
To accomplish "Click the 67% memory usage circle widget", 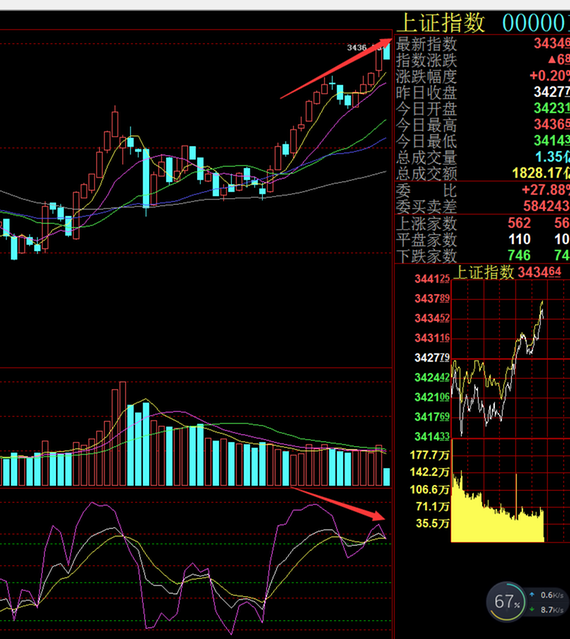I will pos(506,602).
